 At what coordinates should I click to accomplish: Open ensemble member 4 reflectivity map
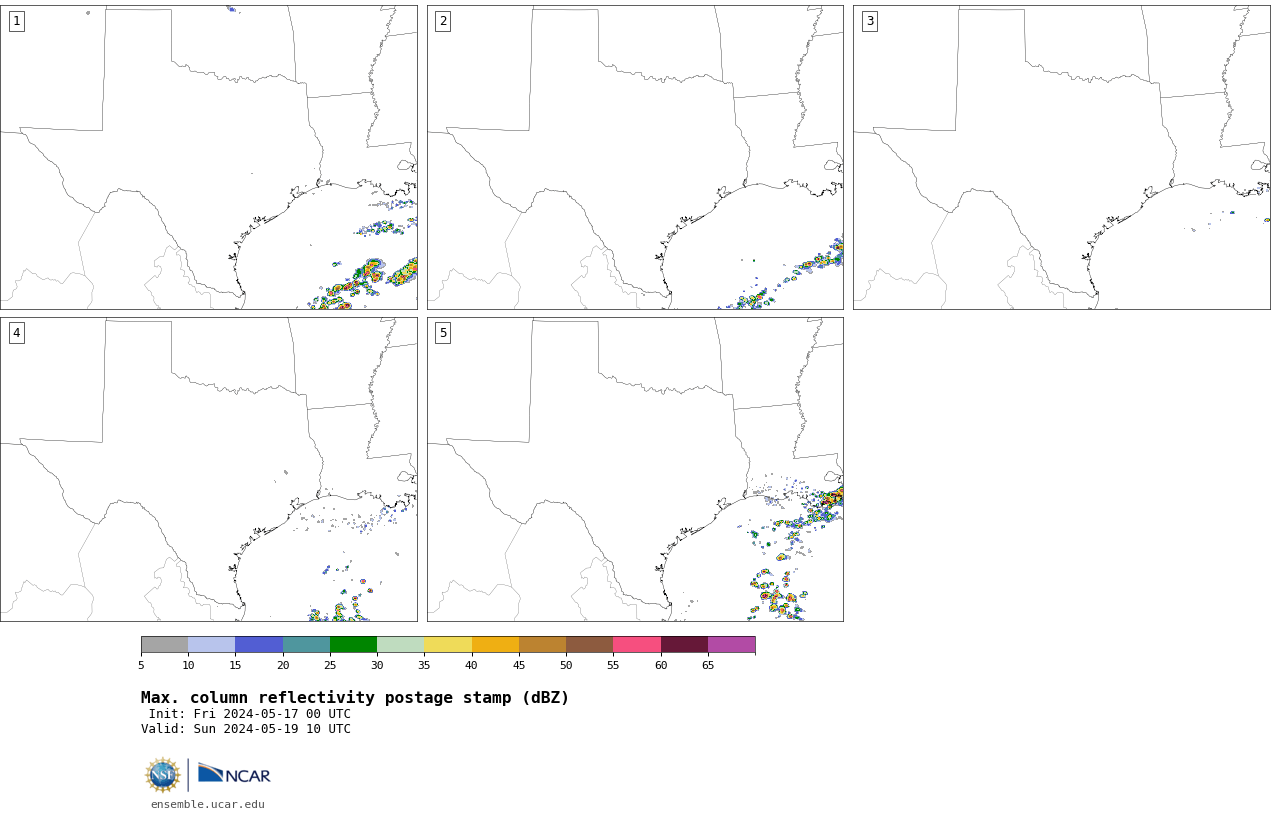click(209, 469)
